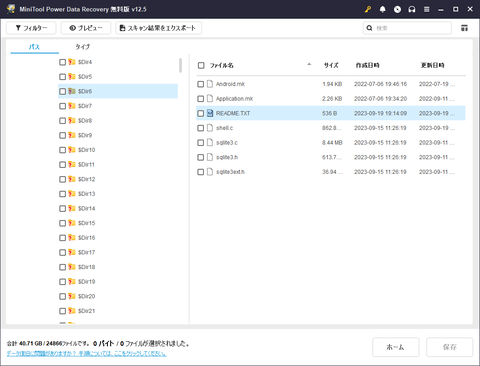Toggle the list view layout icon
The image size is (480, 366).
464,28
